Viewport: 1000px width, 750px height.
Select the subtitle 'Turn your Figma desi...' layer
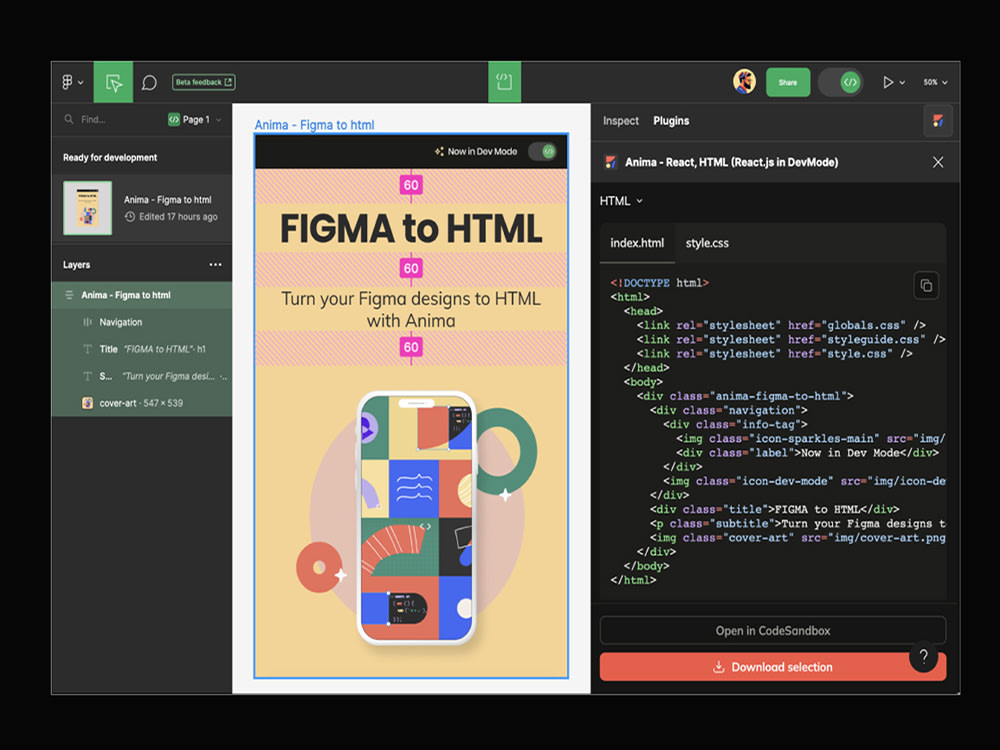pos(142,376)
